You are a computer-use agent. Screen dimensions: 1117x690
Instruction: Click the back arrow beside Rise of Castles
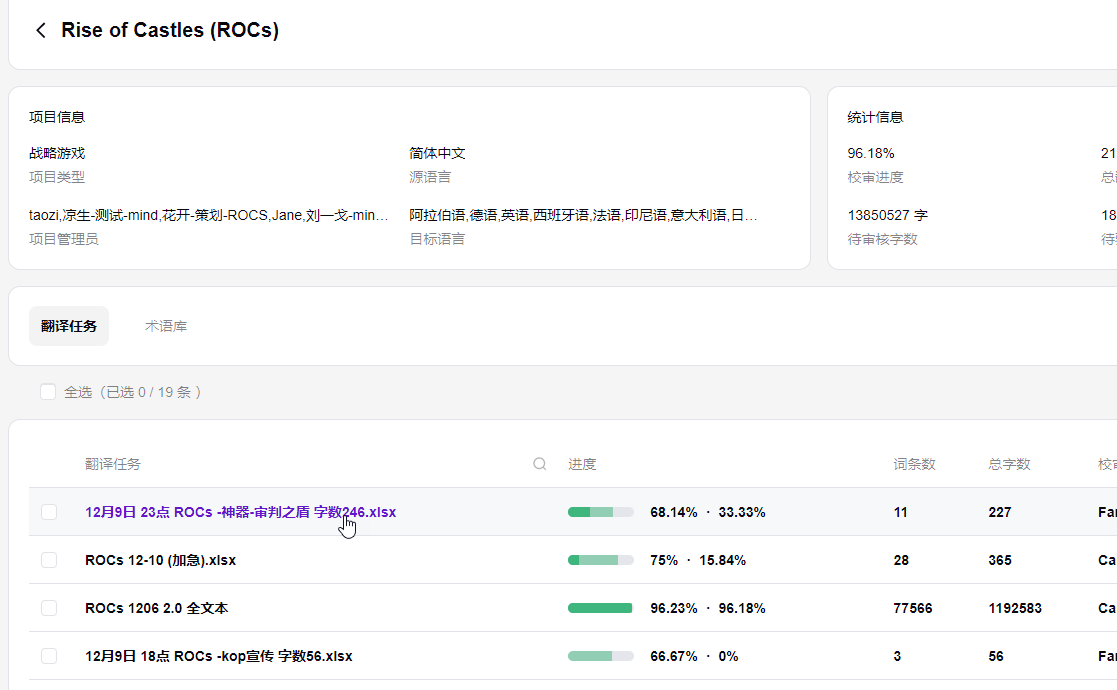pyautogui.click(x=41, y=30)
